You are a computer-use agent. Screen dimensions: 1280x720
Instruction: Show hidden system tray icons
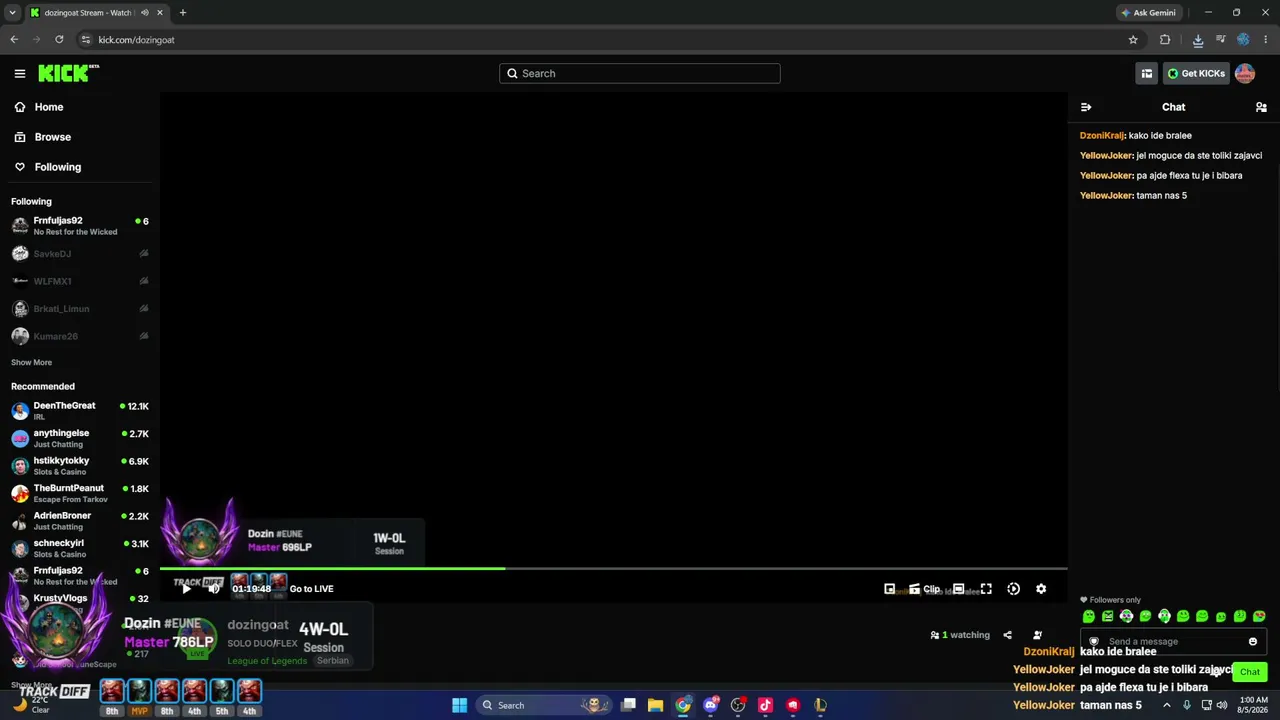[1166, 705]
